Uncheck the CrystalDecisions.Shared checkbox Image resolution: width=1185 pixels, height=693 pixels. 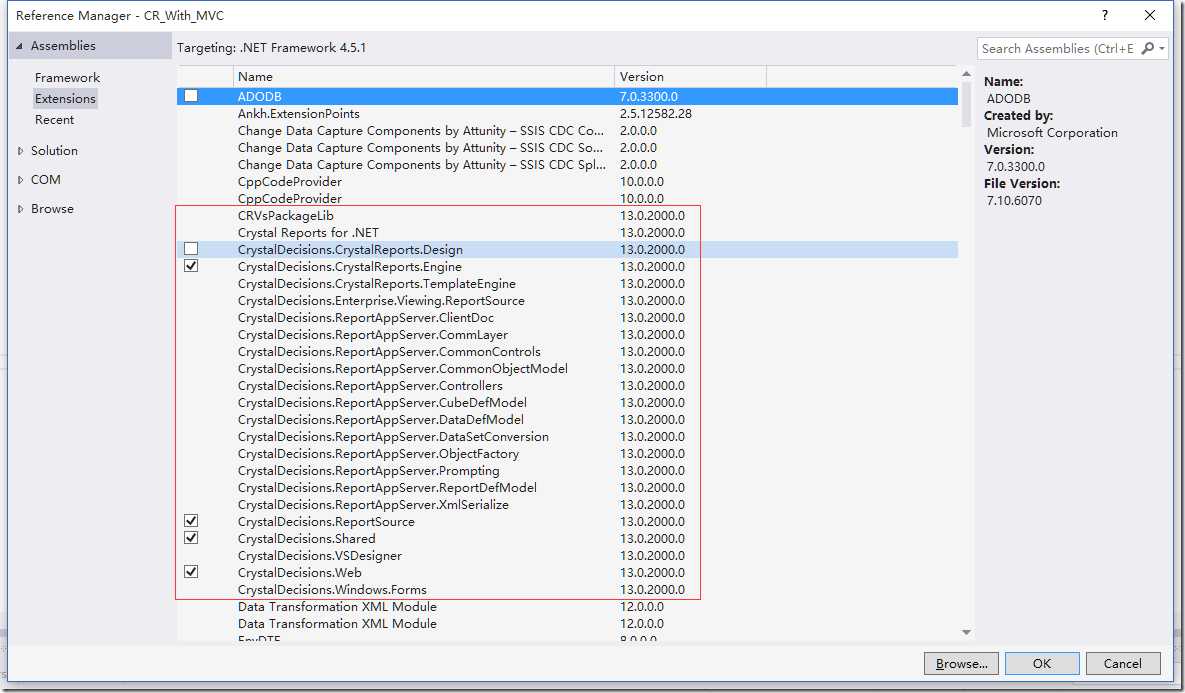(x=191, y=538)
